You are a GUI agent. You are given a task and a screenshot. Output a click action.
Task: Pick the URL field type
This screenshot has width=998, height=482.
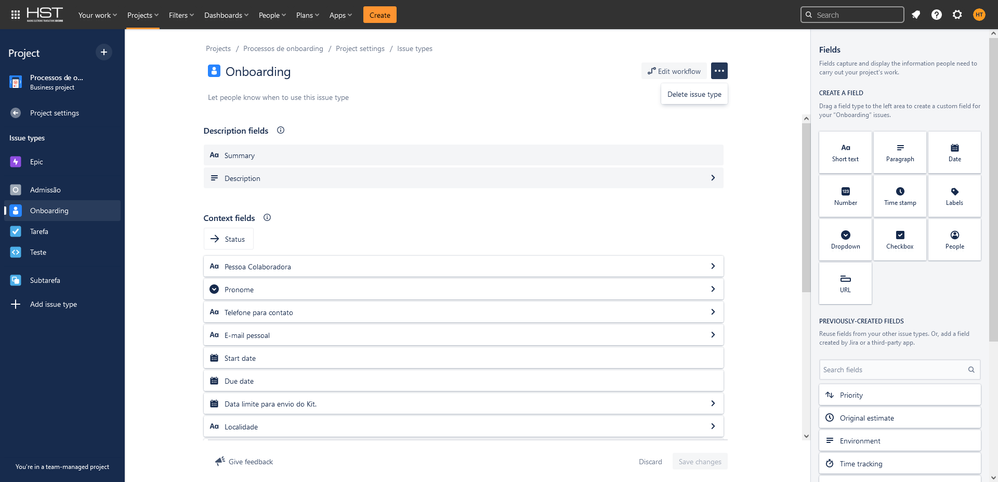coord(845,283)
